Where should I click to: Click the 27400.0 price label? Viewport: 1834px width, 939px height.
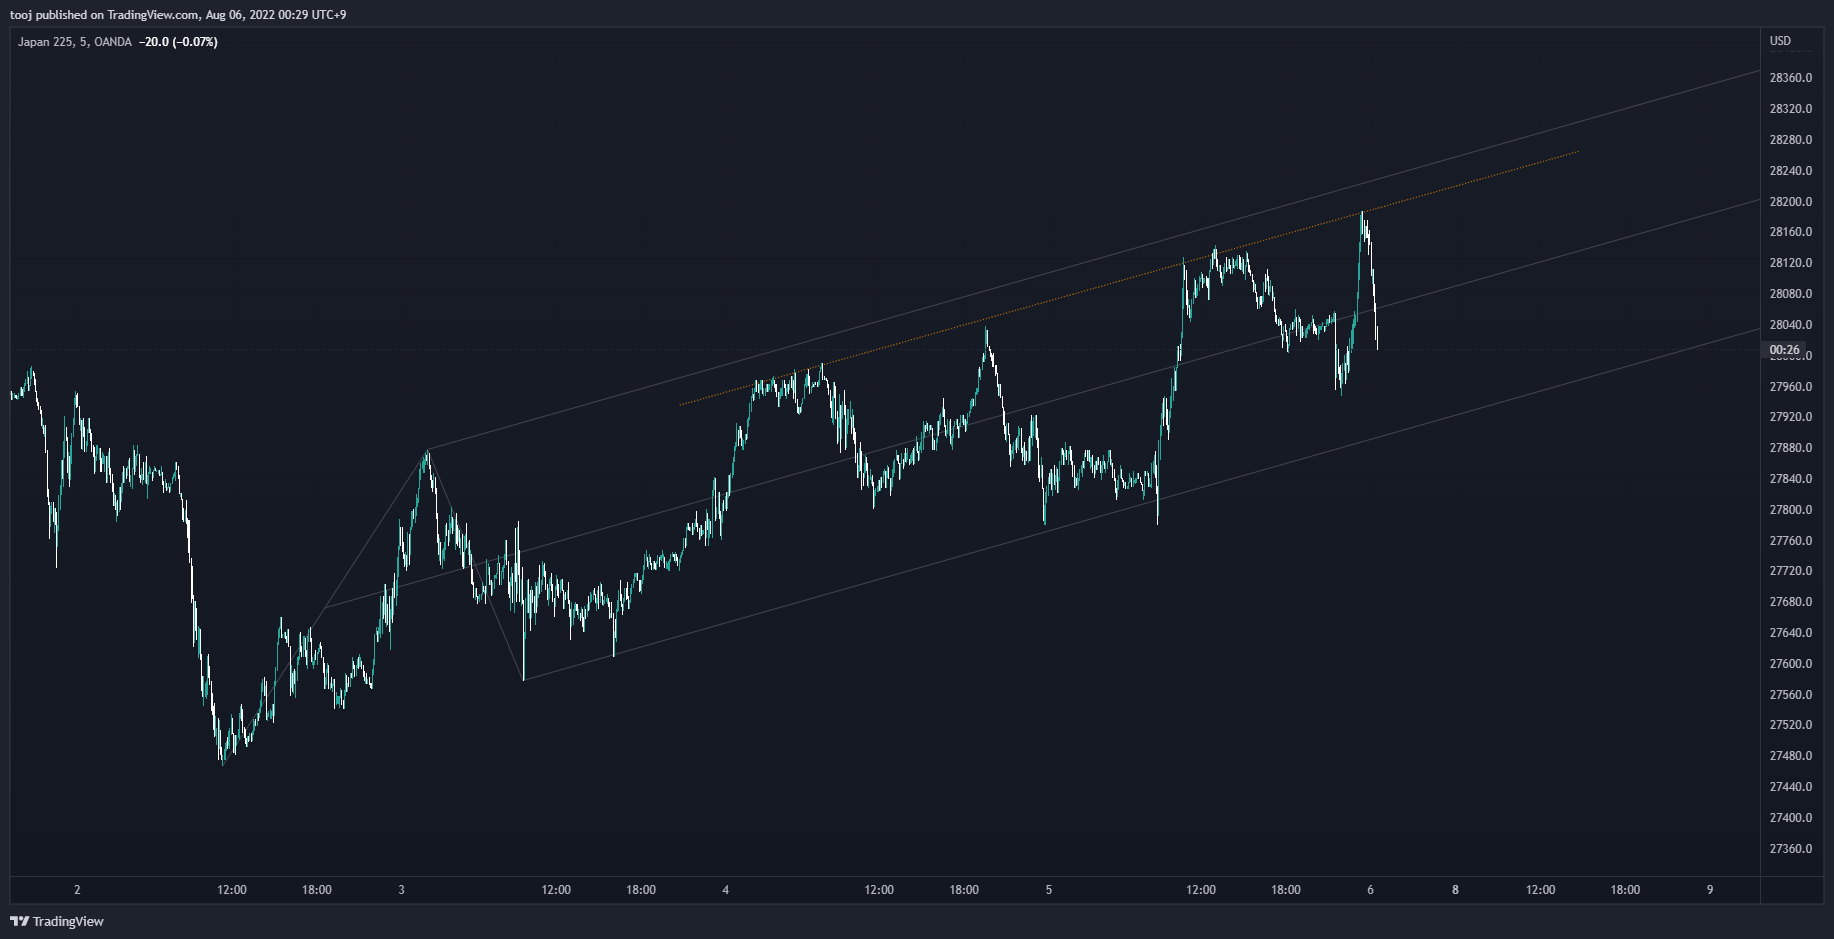(x=1791, y=818)
